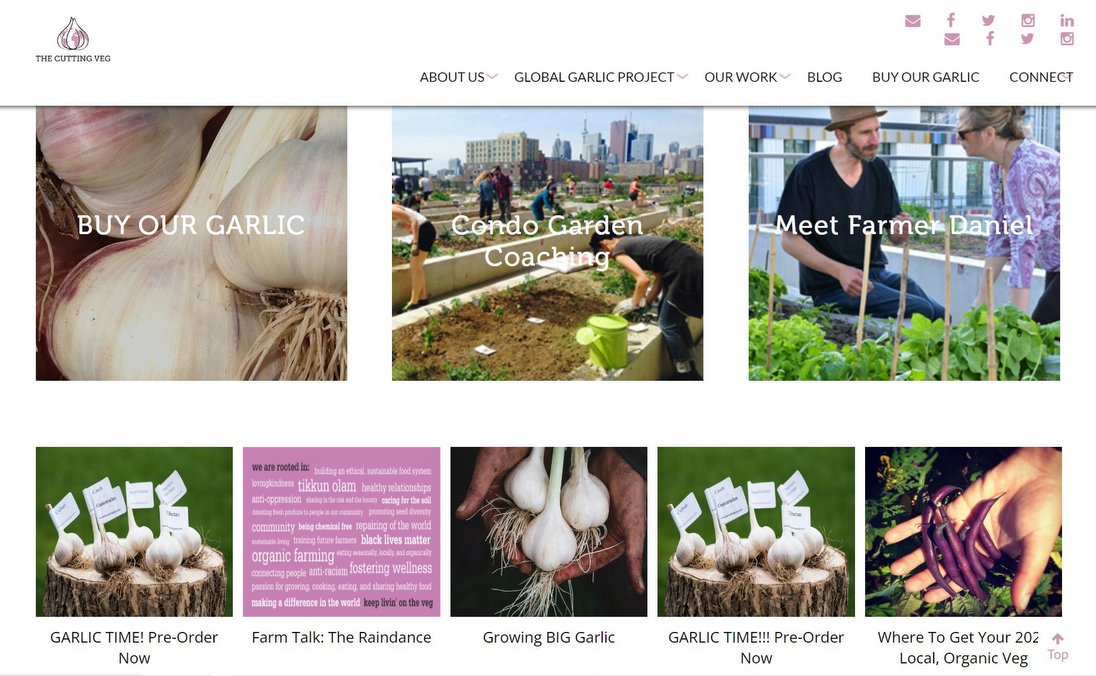Click the Top arrow to return up

coord(1058,647)
